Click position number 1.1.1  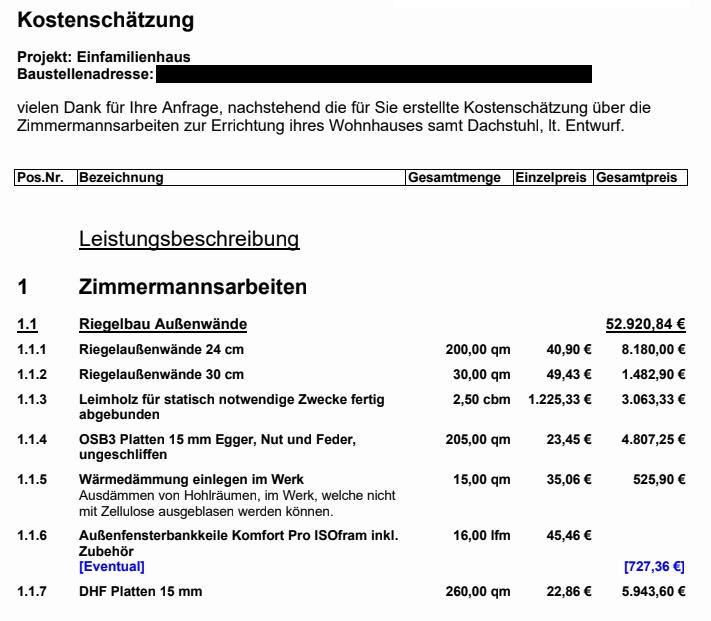(31, 349)
